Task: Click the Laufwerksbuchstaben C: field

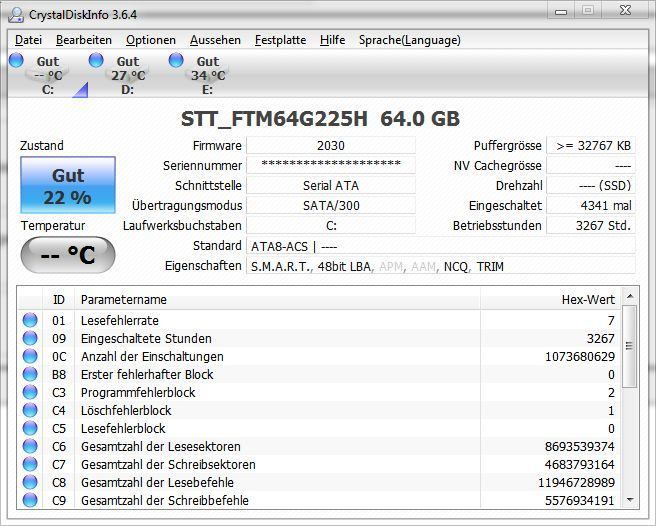Action: [331, 226]
